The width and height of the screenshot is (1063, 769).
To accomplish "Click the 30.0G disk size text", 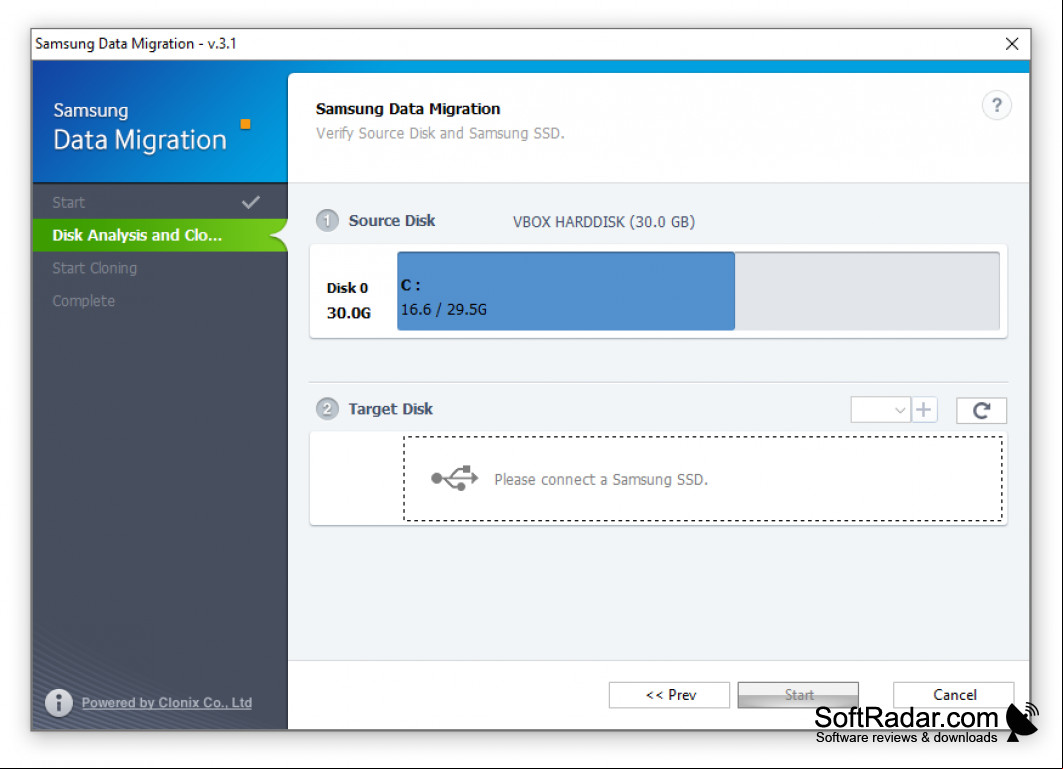I will coord(348,313).
